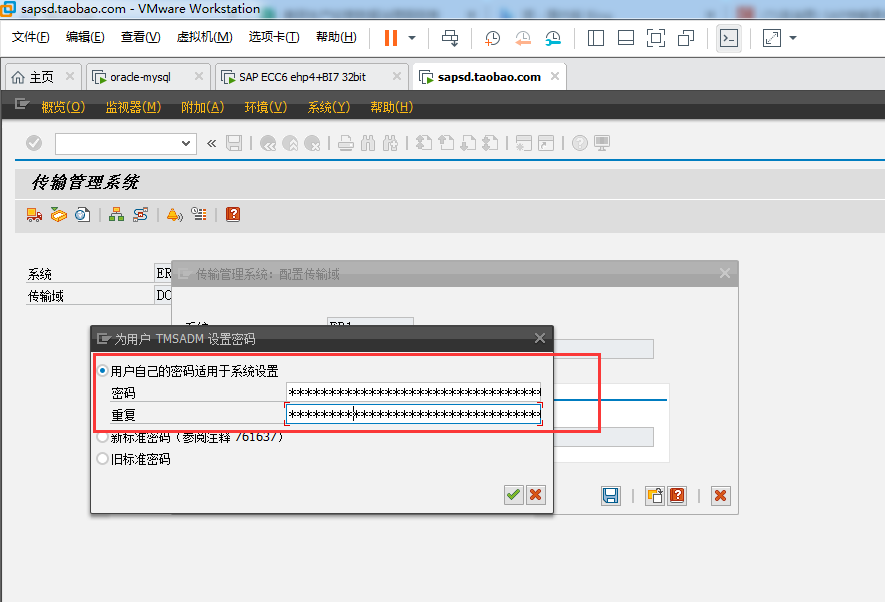This screenshot has width=885, height=602.
Task: Confirm the password dialog with green checkmark
Action: [513, 494]
